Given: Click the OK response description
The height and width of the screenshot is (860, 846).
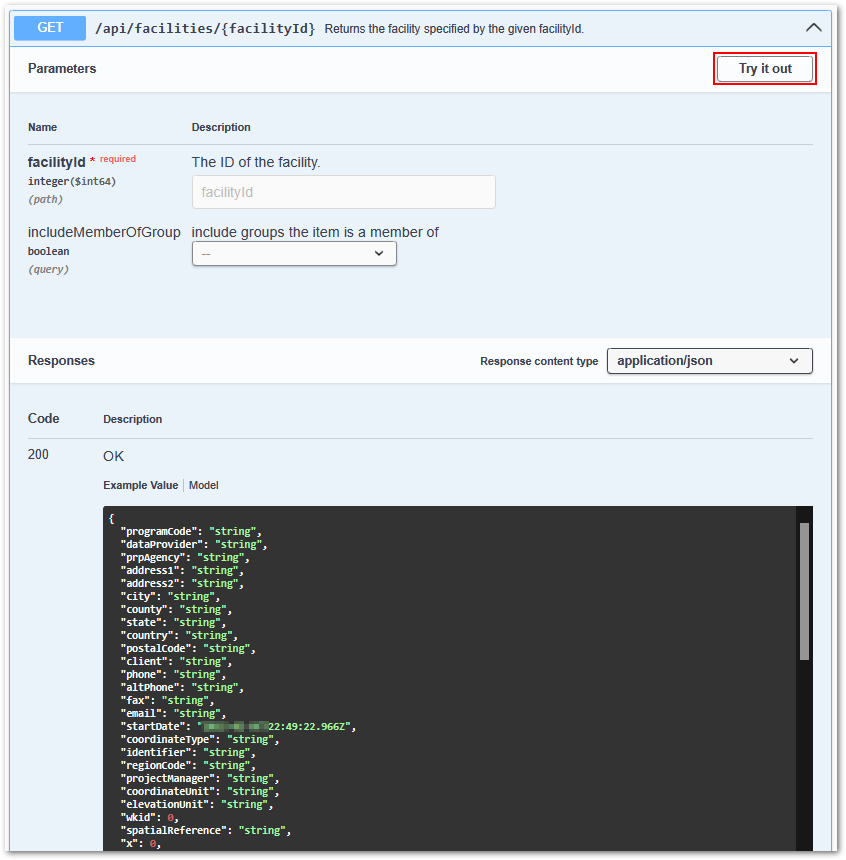Looking at the screenshot, I should [113, 455].
